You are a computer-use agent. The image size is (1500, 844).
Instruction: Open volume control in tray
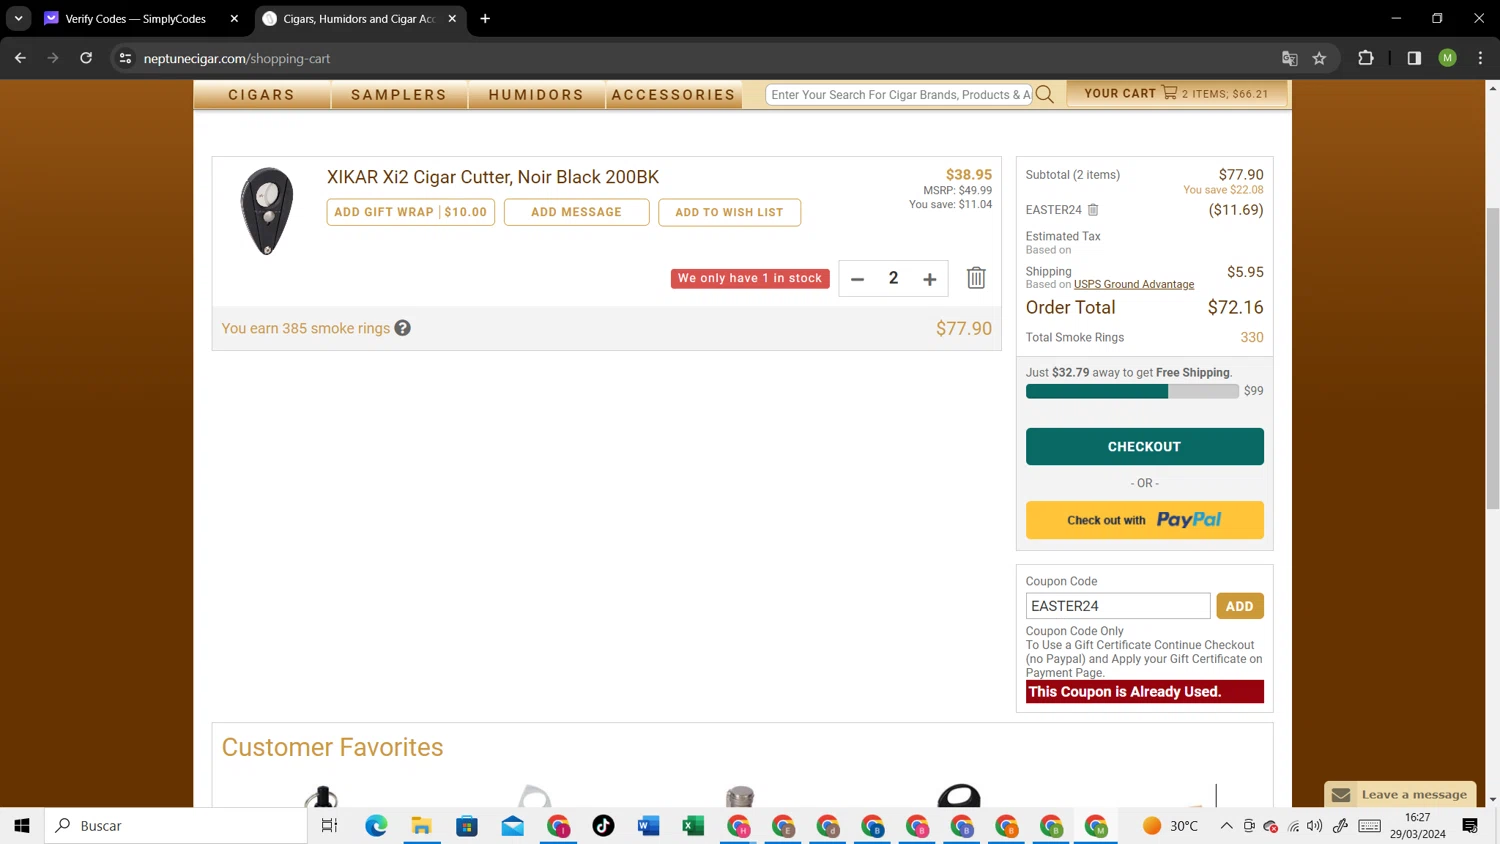pos(1315,826)
